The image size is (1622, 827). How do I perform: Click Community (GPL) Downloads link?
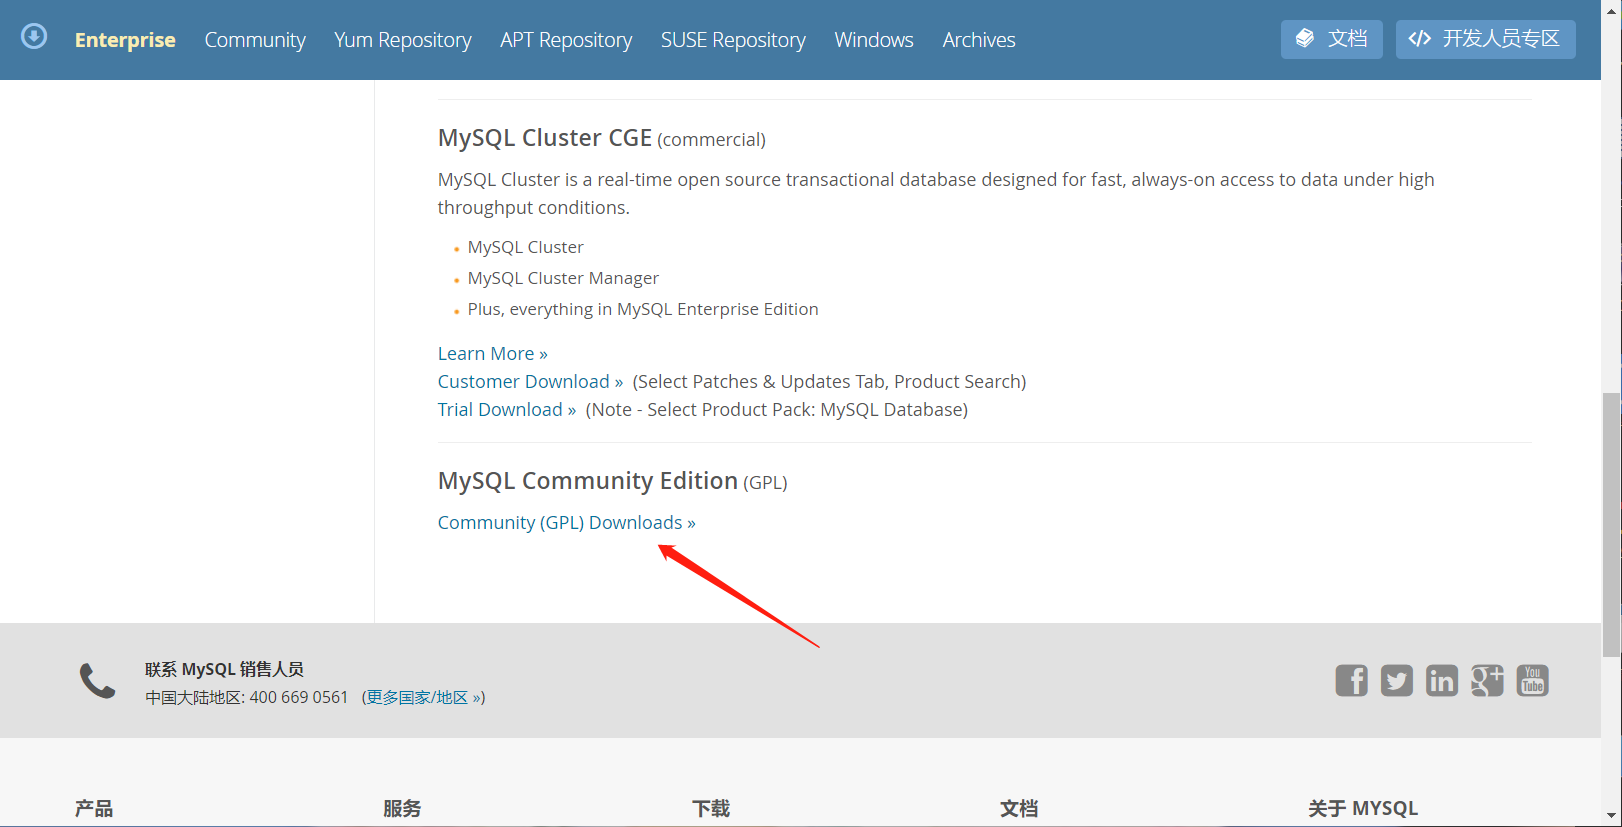(x=566, y=522)
